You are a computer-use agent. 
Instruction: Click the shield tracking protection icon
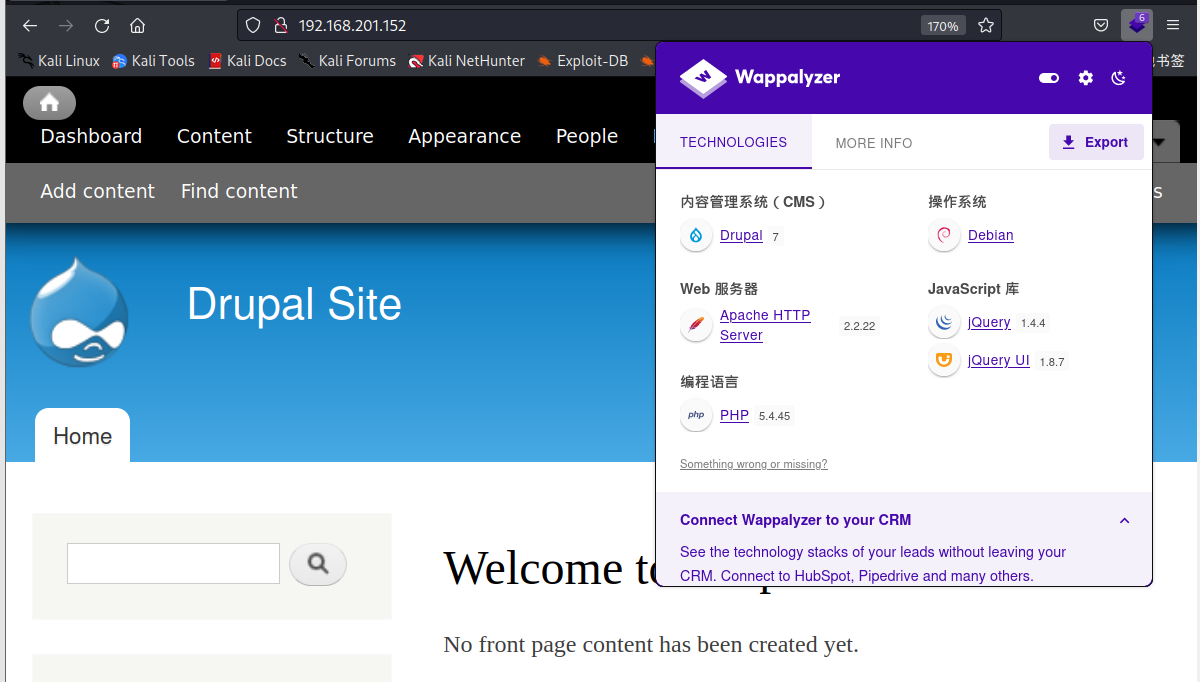pos(253,26)
